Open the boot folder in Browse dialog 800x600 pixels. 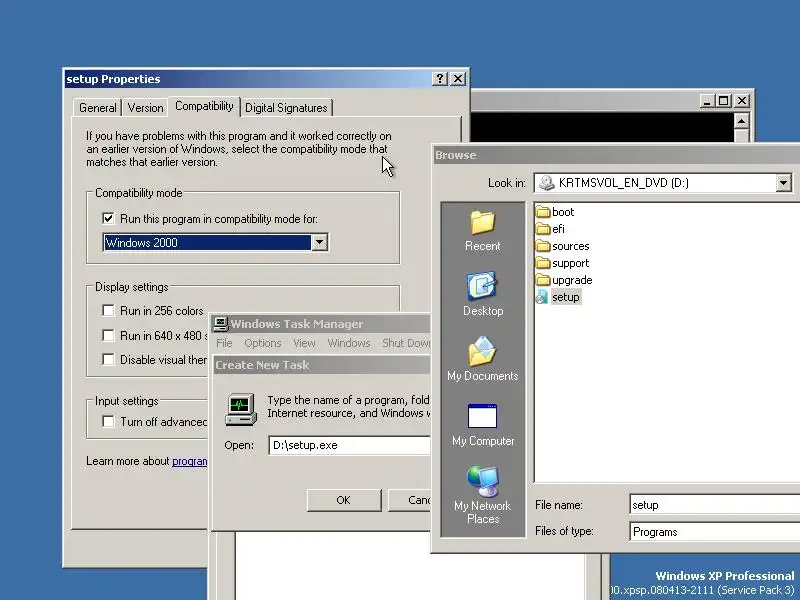tap(555, 212)
